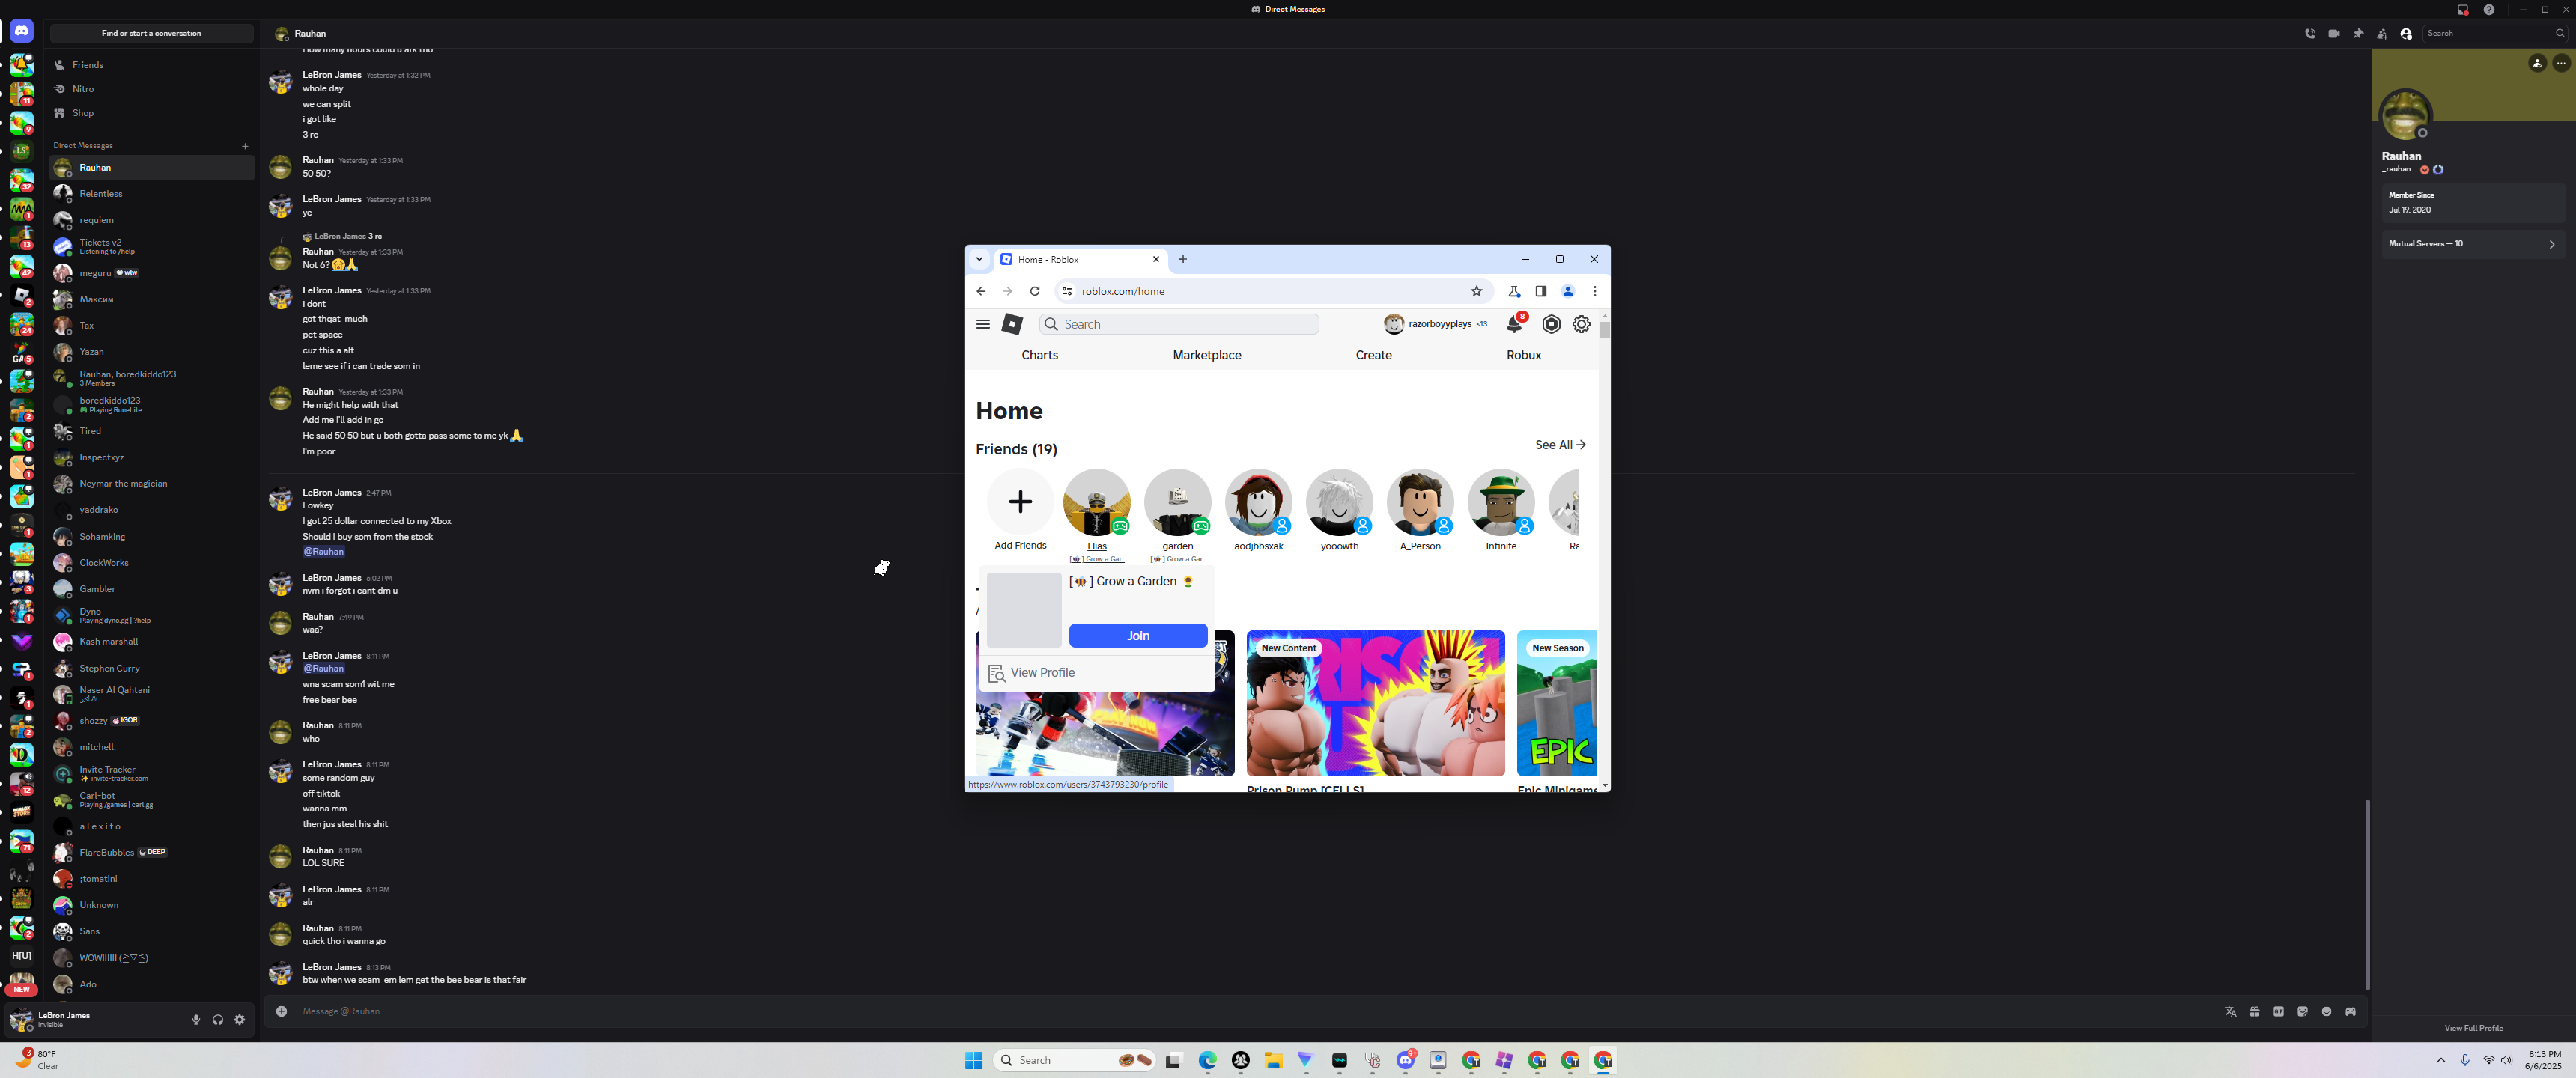Open the emoji picker
The width and height of the screenshot is (2576, 1078).
pos(2326,1012)
